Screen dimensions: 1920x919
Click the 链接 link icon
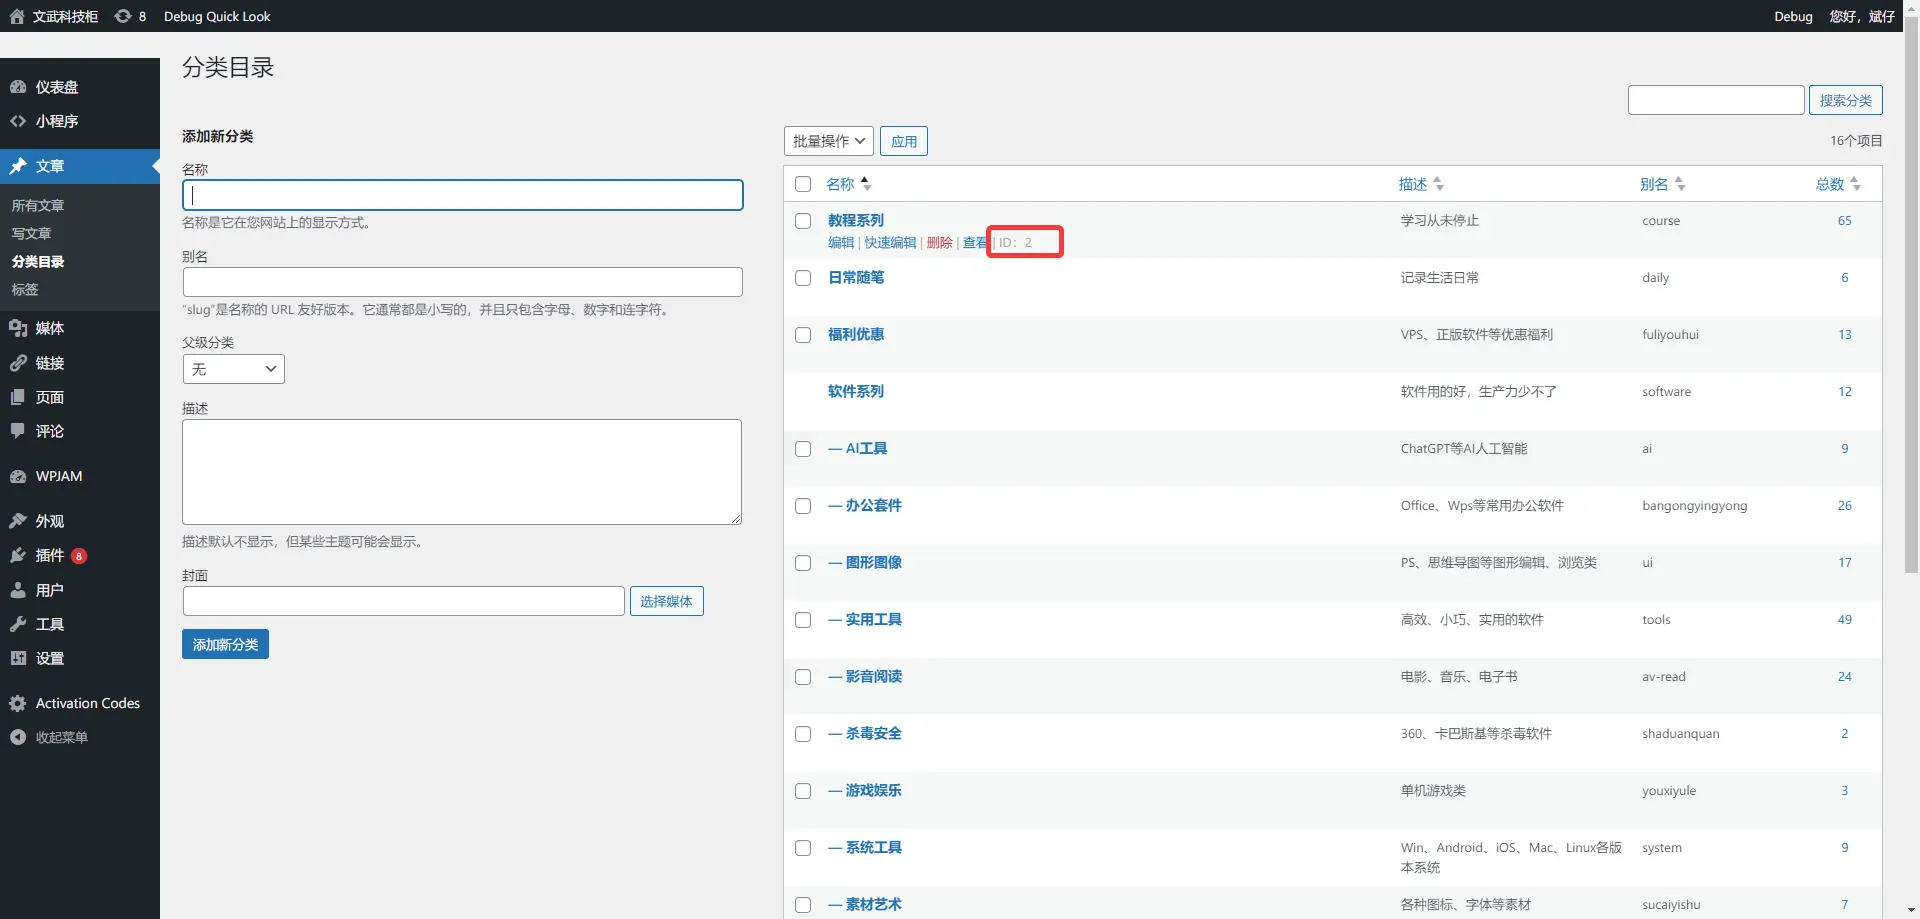tap(18, 363)
